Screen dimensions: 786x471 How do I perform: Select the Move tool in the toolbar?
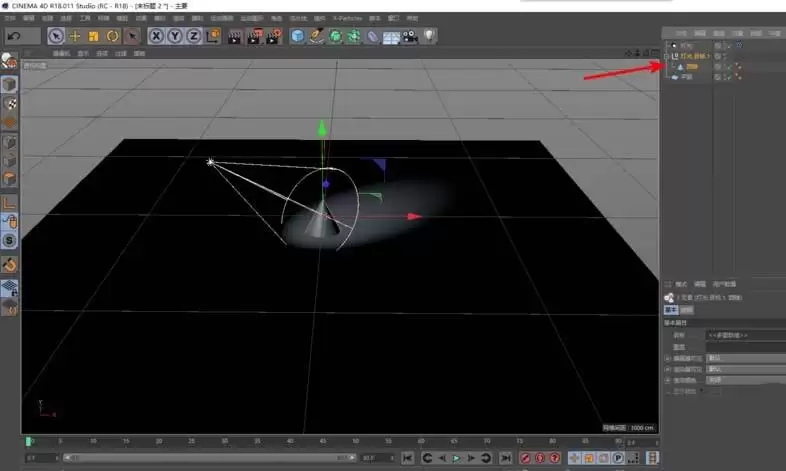pos(75,36)
